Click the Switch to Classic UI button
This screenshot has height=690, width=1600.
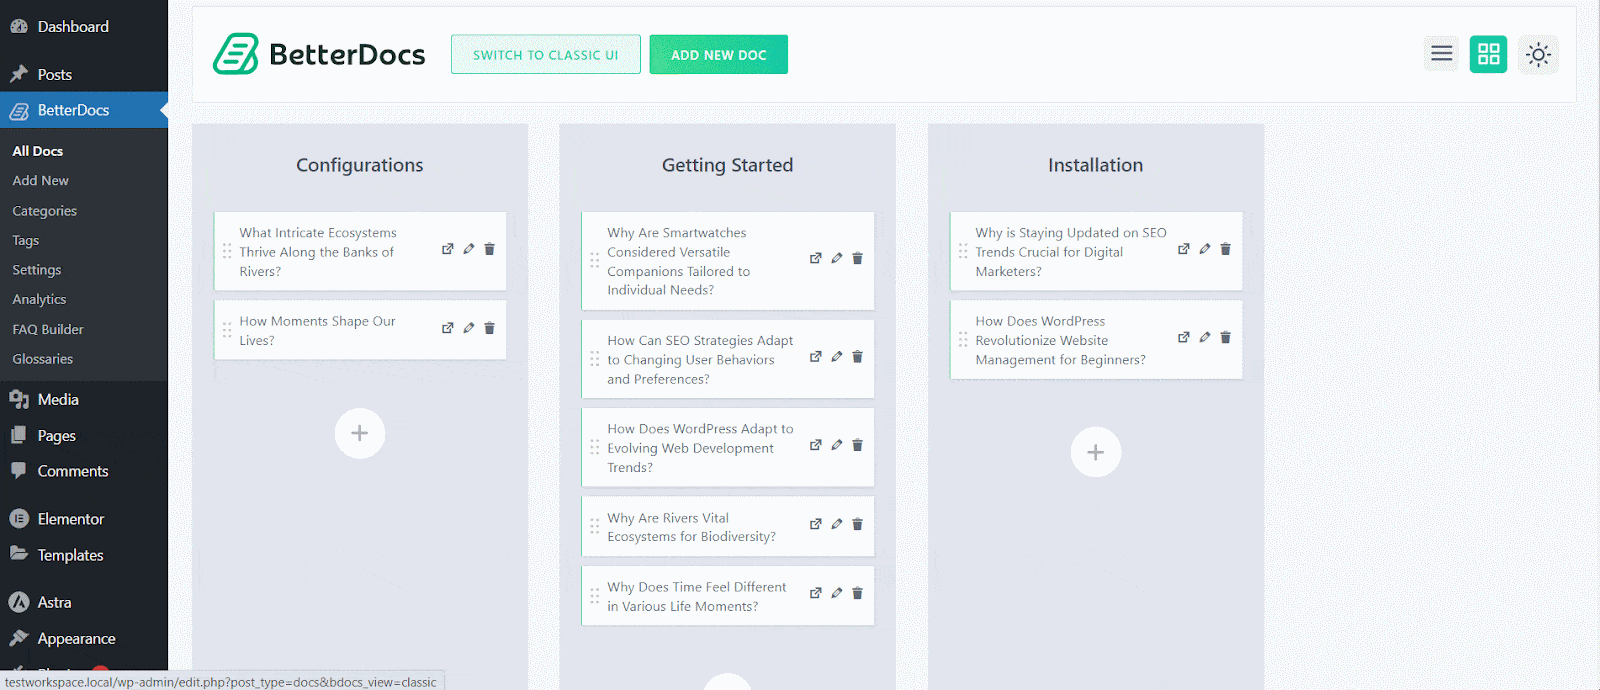(545, 55)
